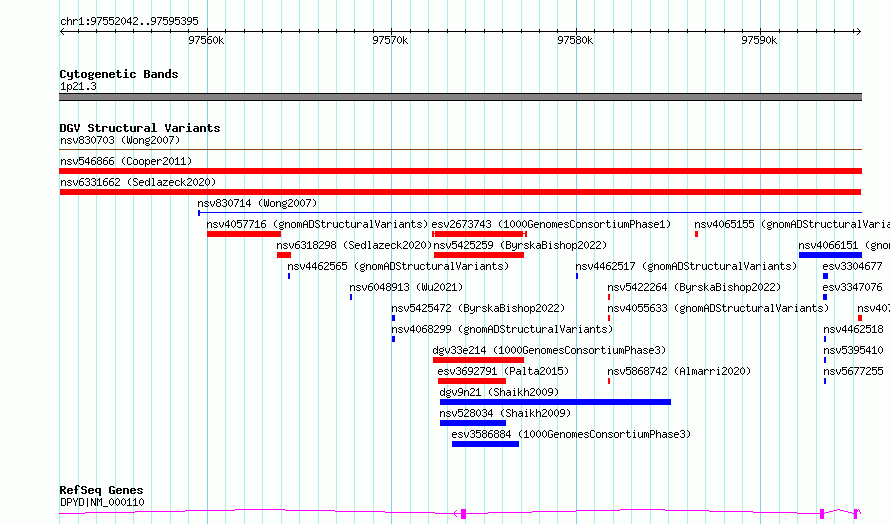Select the nsv6048913 (Wu2021) label
The image size is (890, 524).
(x=406, y=287)
